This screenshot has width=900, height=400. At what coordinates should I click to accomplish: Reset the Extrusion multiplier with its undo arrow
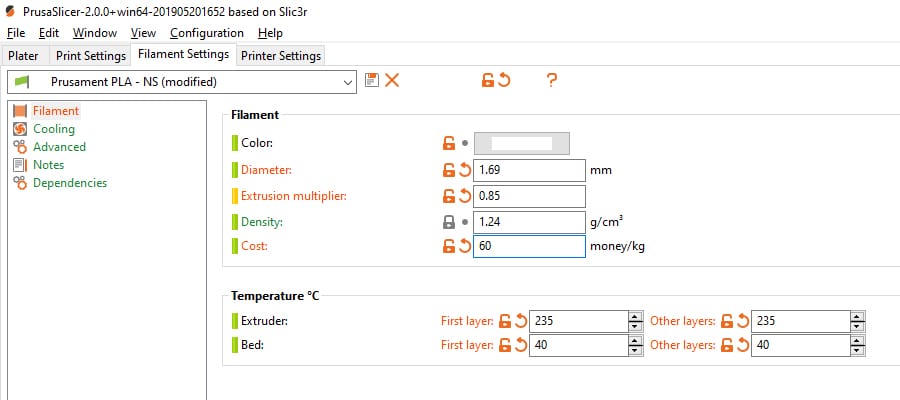(x=465, y=196)
